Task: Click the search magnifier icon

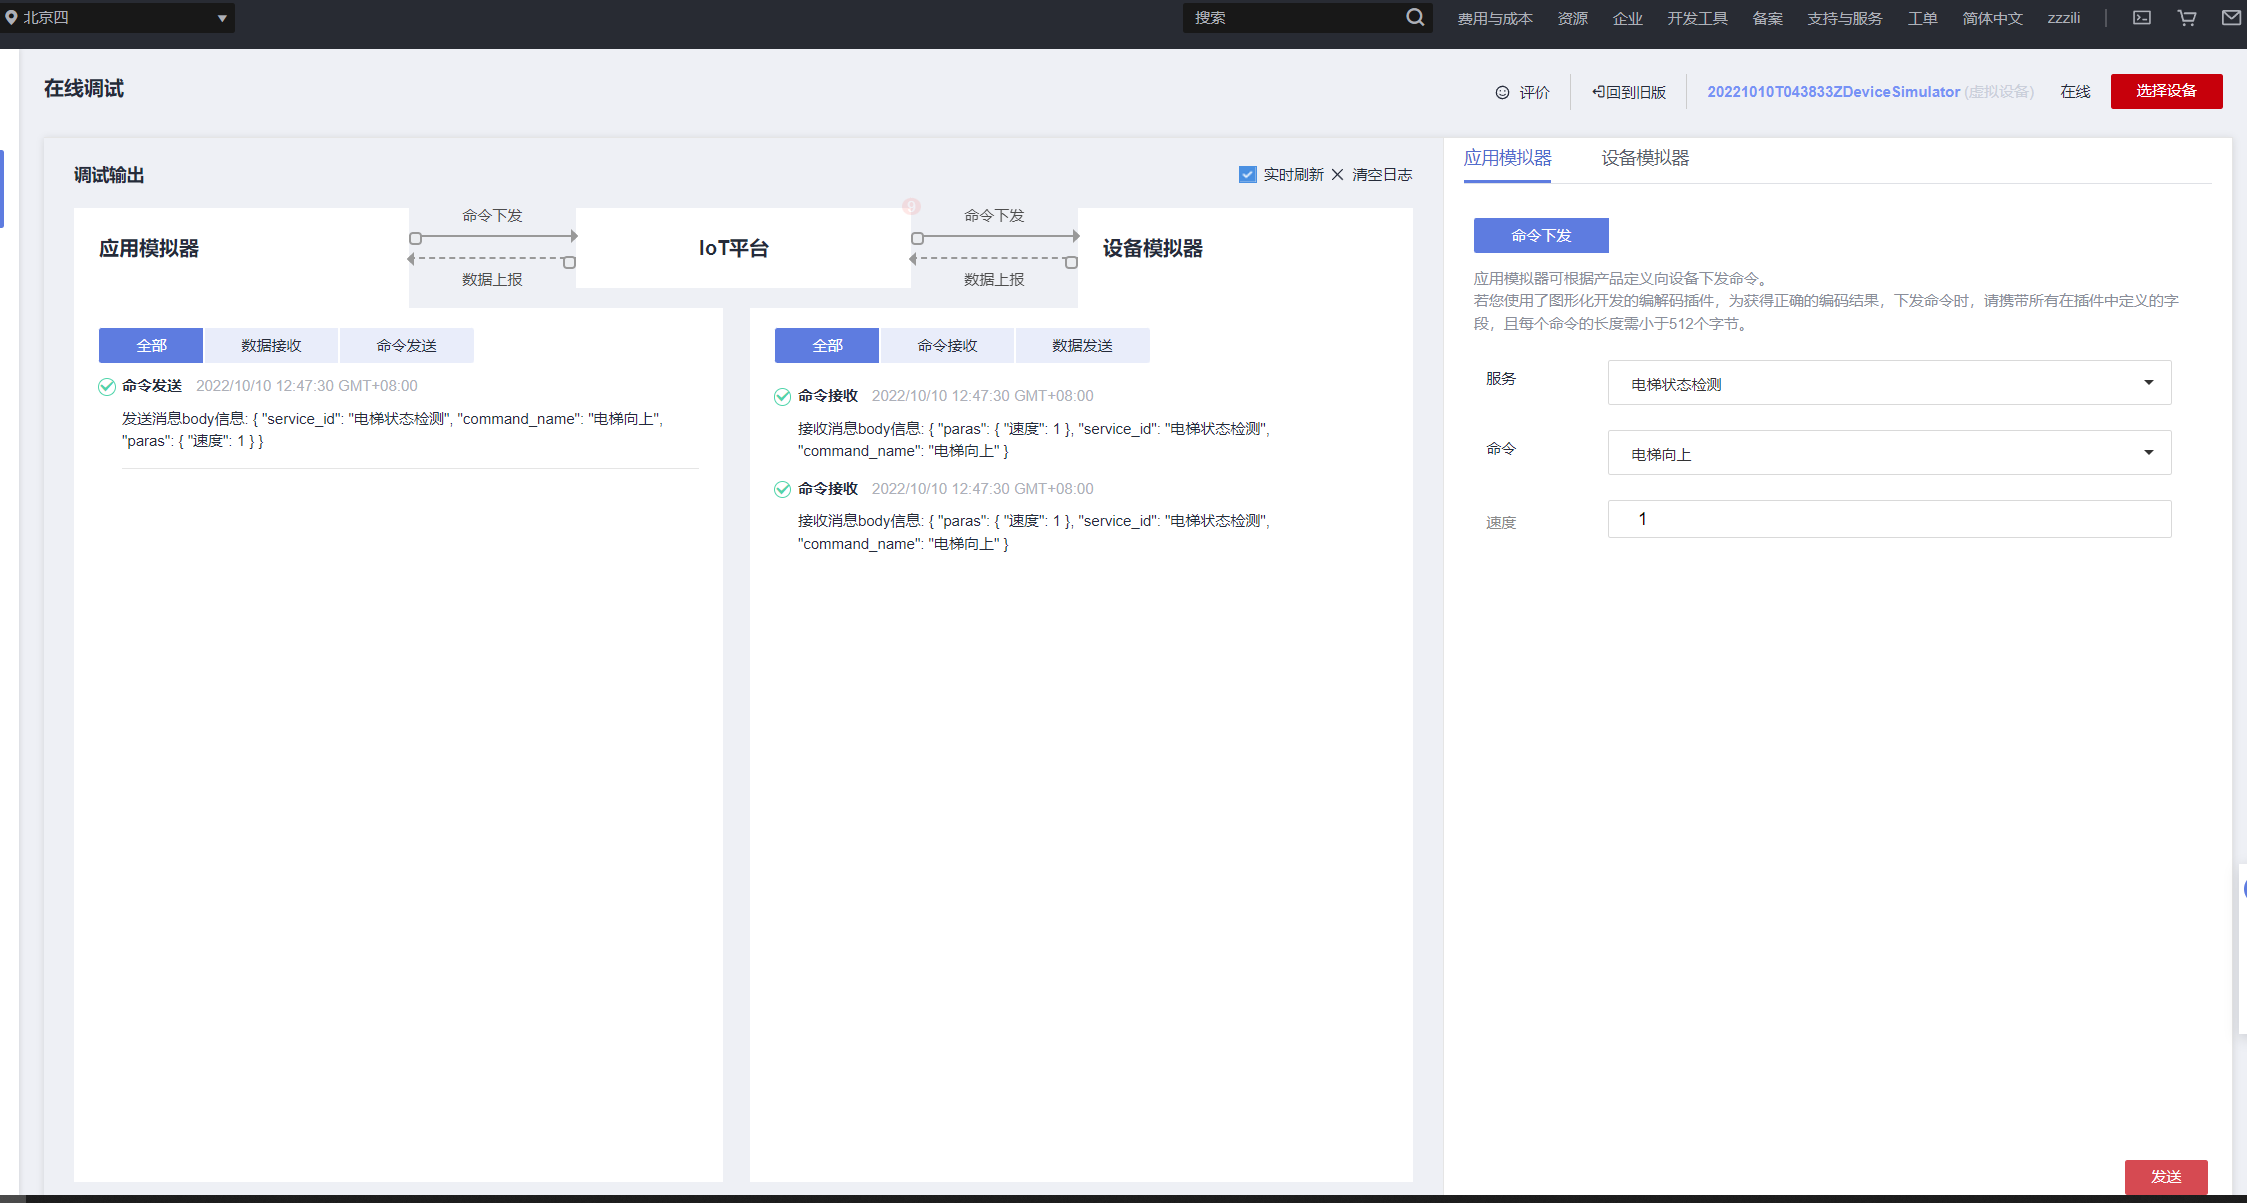Action: pos(1414,17)
